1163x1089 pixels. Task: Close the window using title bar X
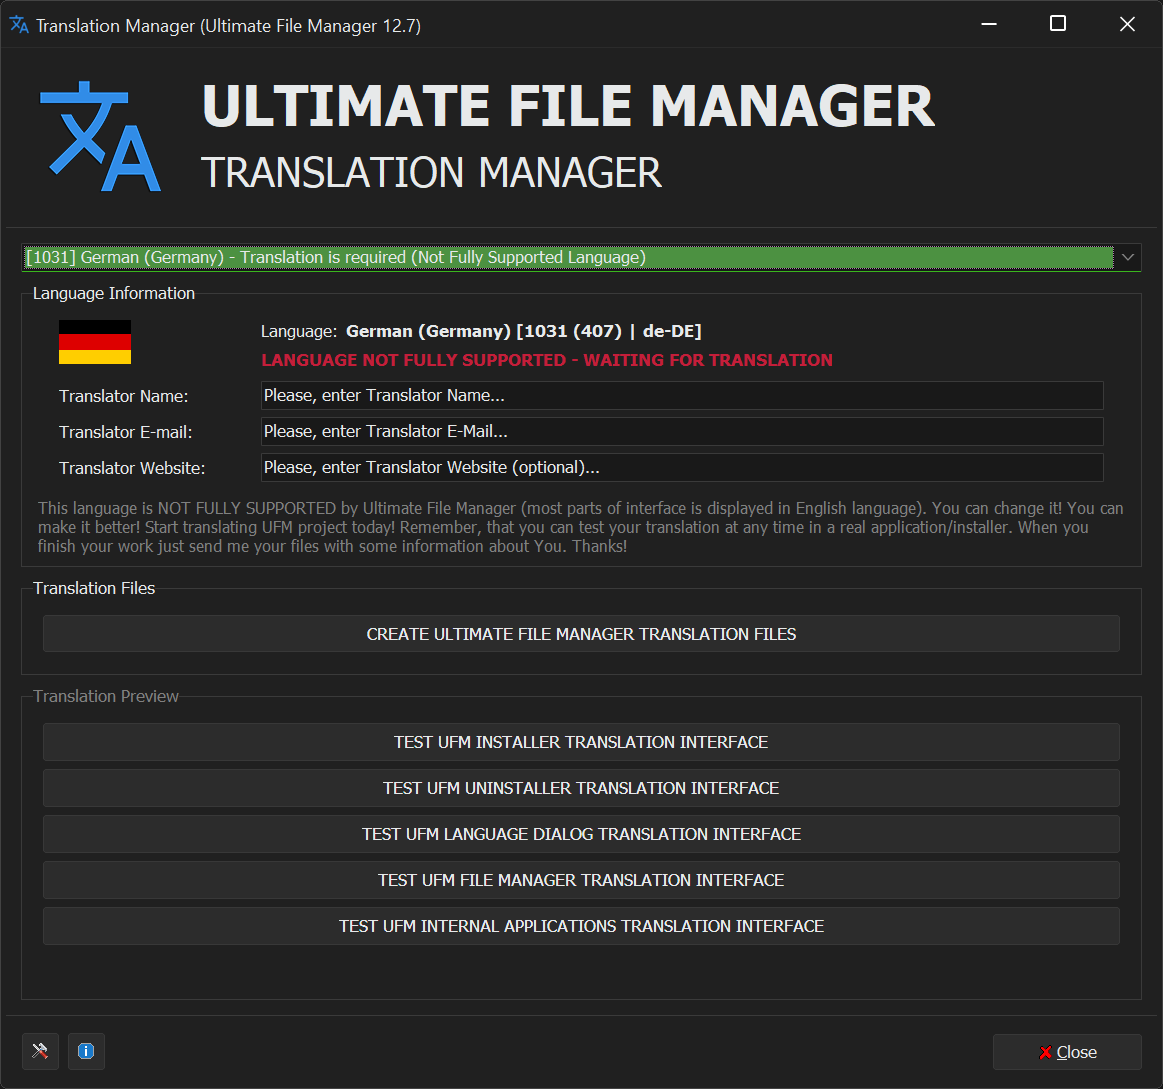click(x=1127, y=25)
